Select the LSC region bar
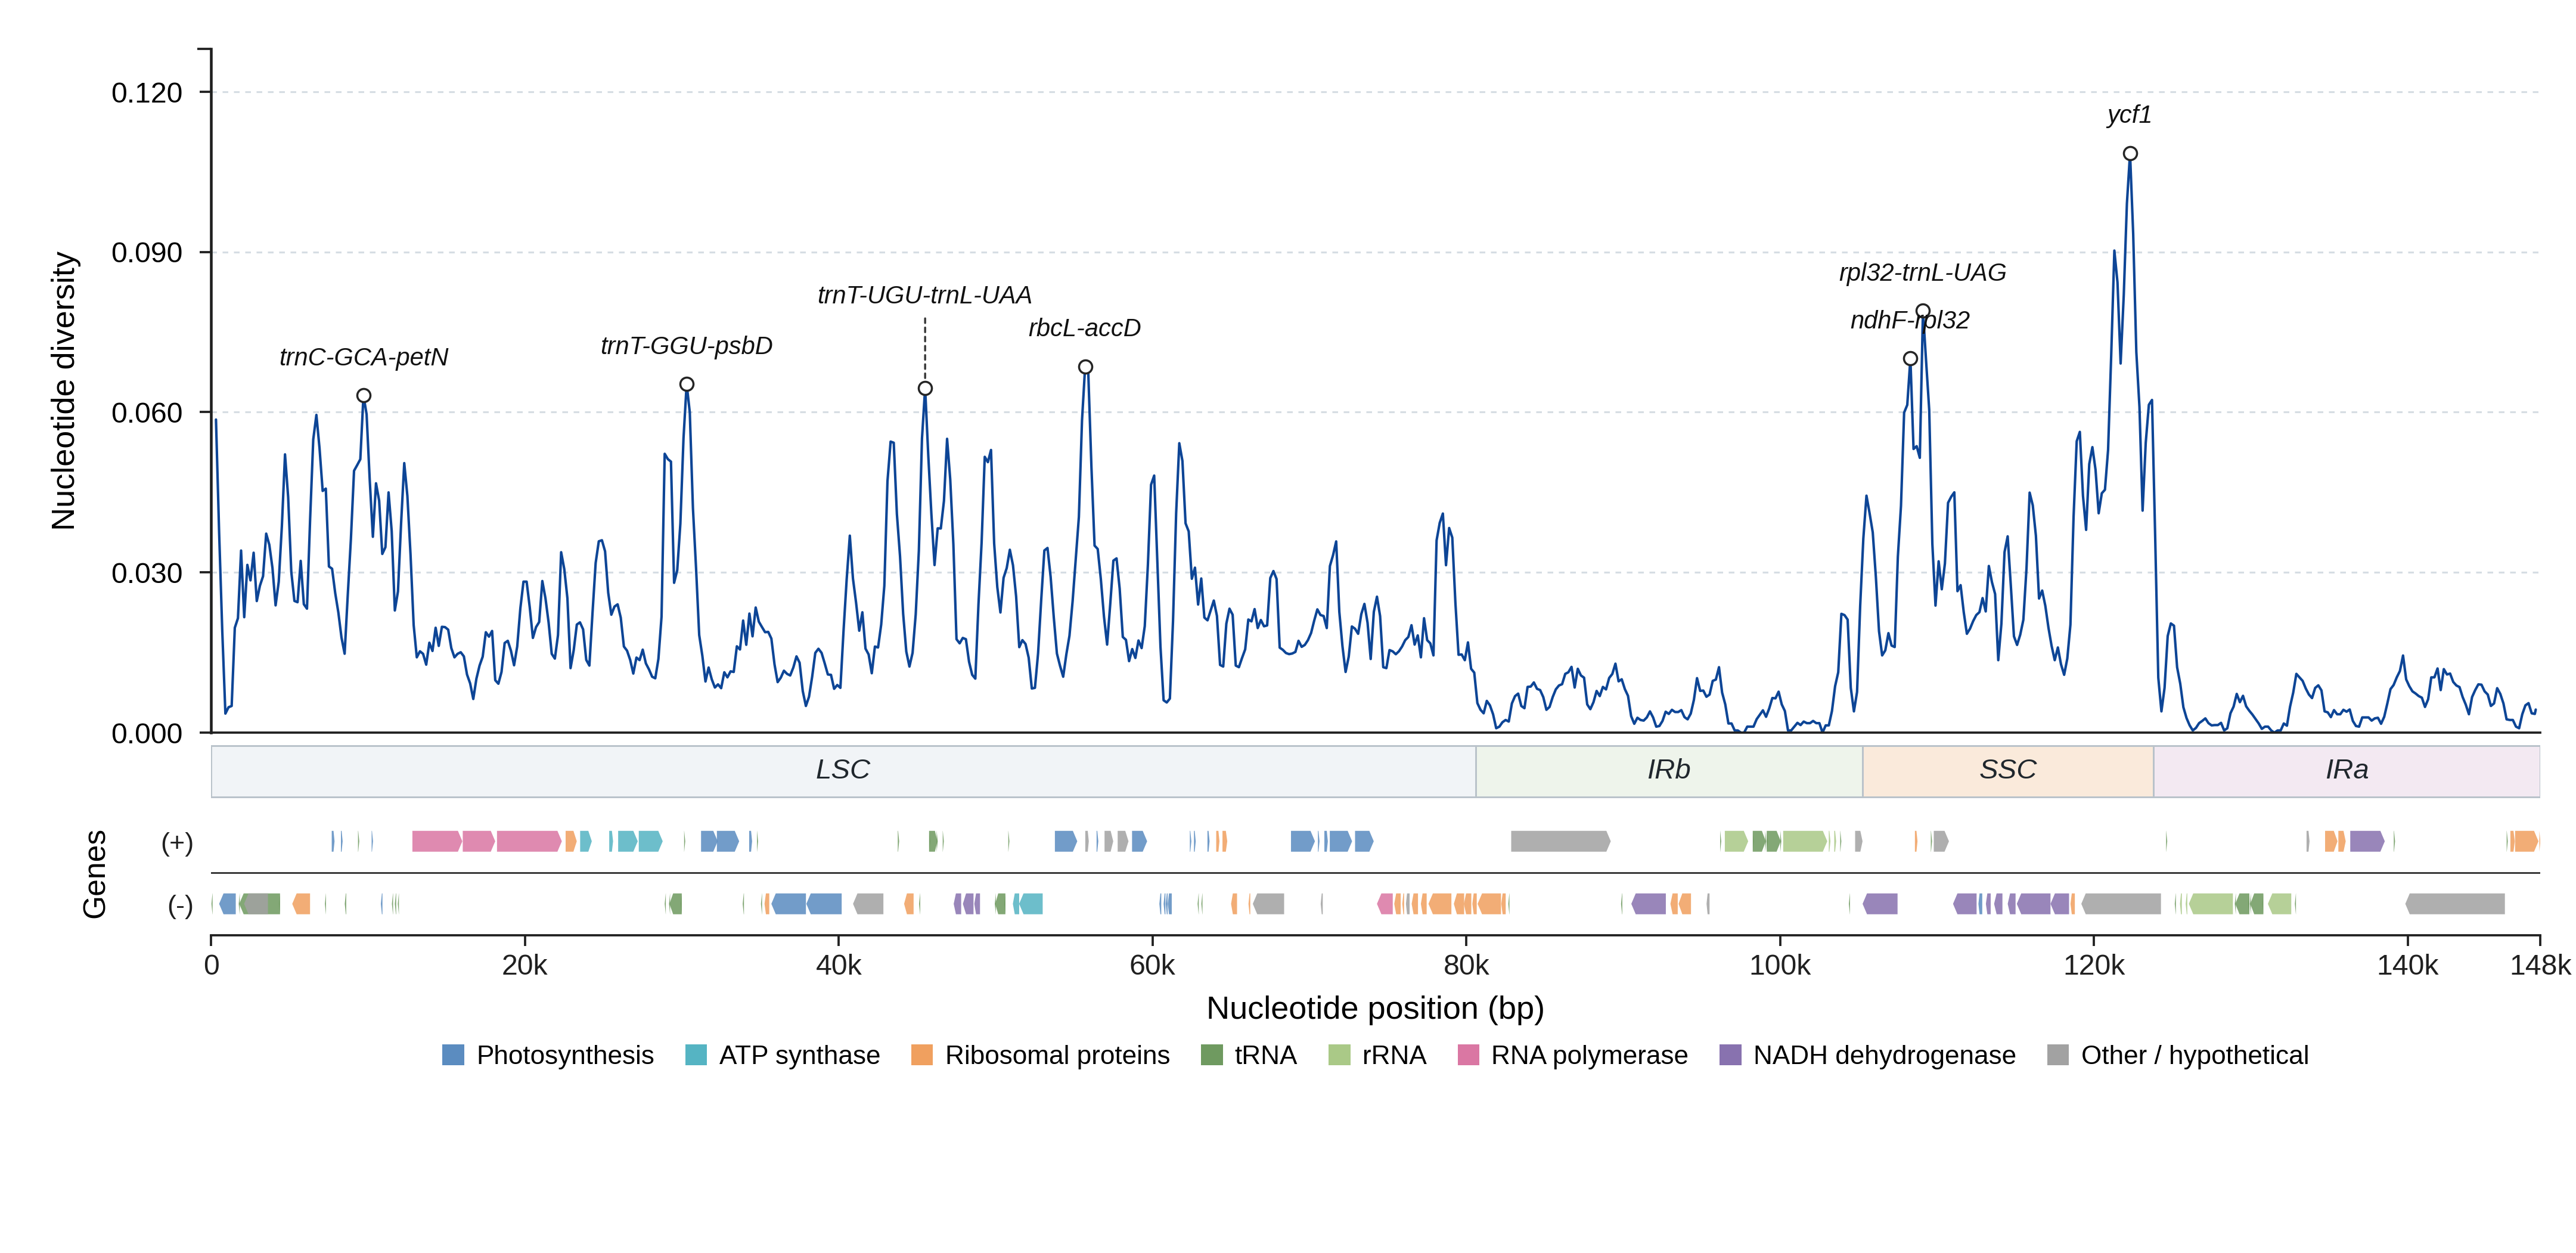The width and height of the screenshot is (2576, 1253). tap(843, 771)
